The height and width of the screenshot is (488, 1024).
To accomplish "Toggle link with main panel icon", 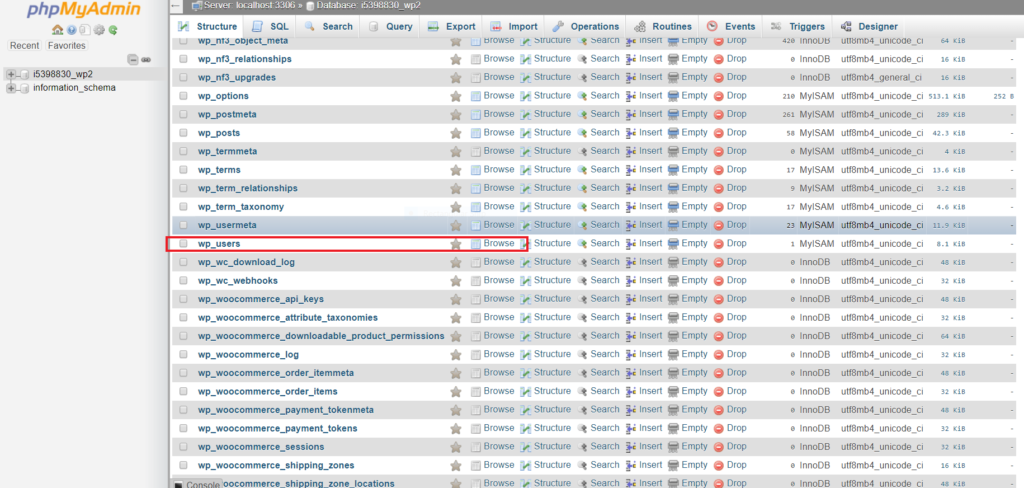I will pyautogui.click(x=146, y=59).
